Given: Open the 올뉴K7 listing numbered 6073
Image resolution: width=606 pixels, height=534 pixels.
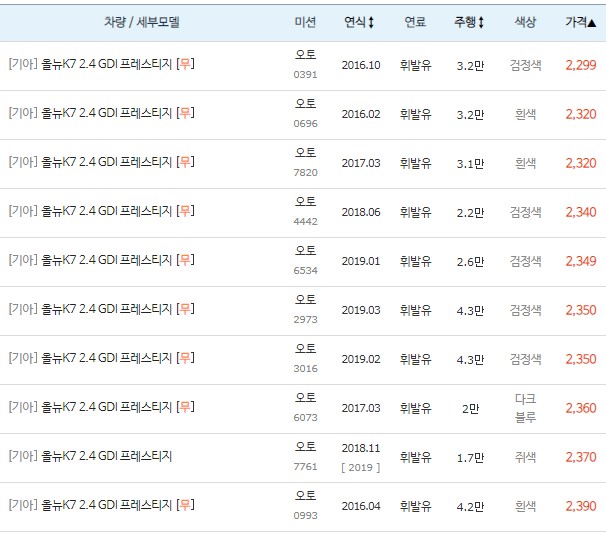Looking at the screenshot, I should [x=106, y=407].
